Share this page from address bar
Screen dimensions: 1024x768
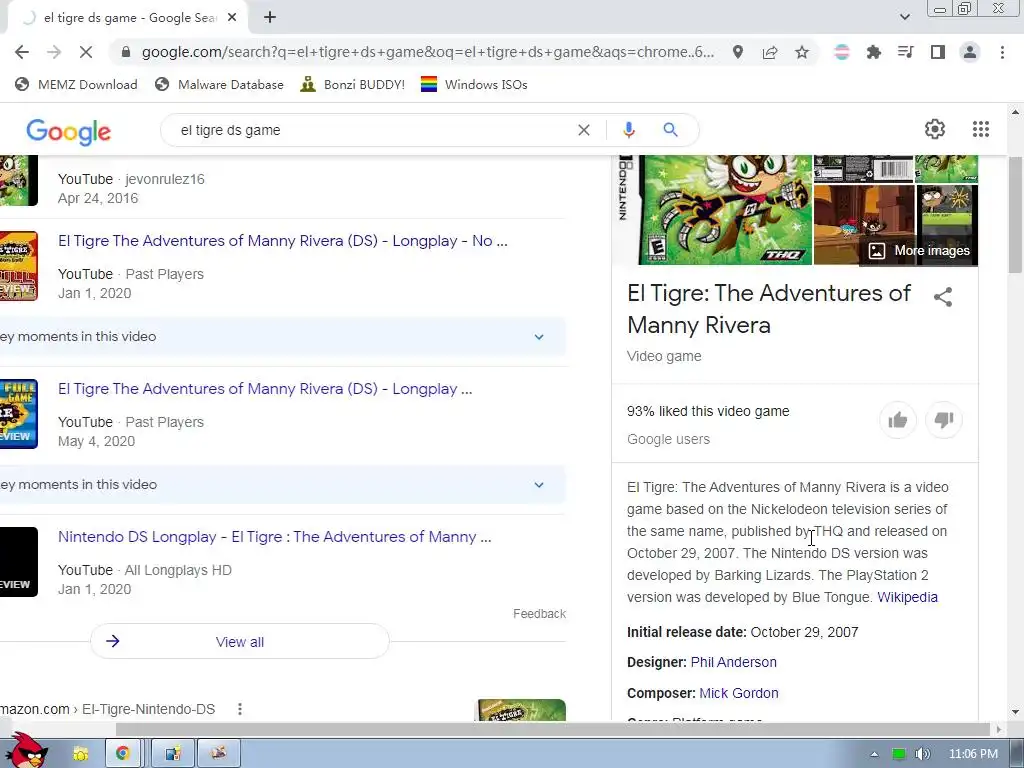(770, 52)
